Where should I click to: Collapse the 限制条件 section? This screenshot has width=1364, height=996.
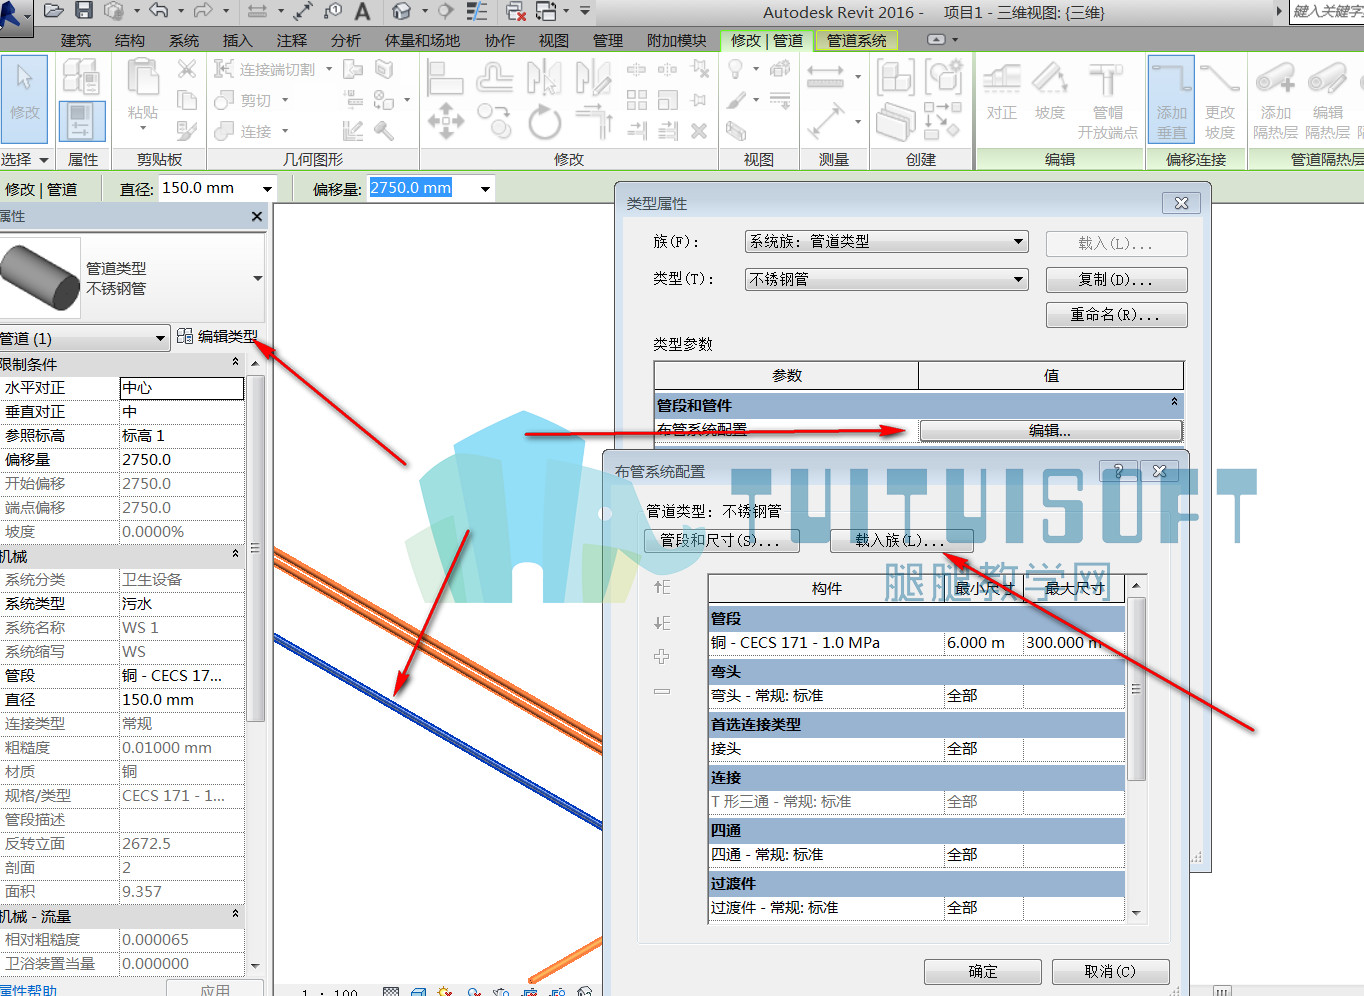(x=236, y=363)
